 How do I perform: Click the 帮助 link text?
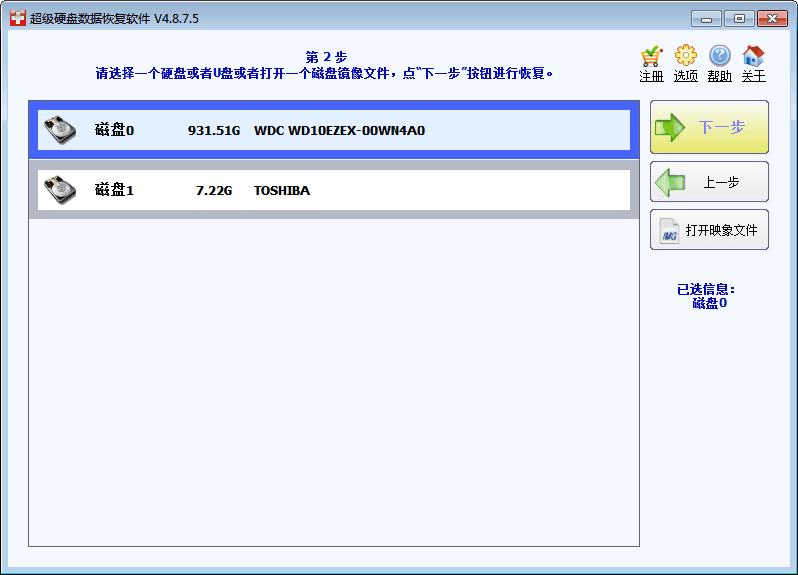[x=720, y=76]
